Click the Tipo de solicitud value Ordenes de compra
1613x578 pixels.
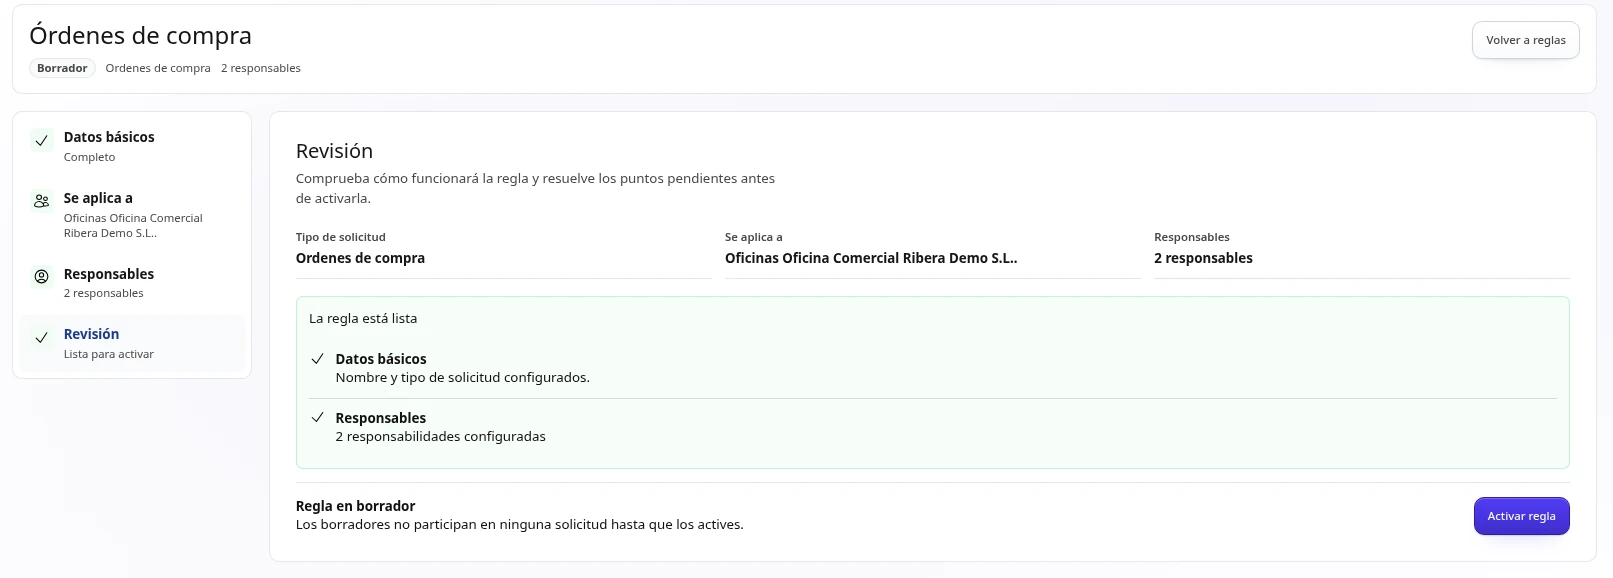[x=360, y=258]
